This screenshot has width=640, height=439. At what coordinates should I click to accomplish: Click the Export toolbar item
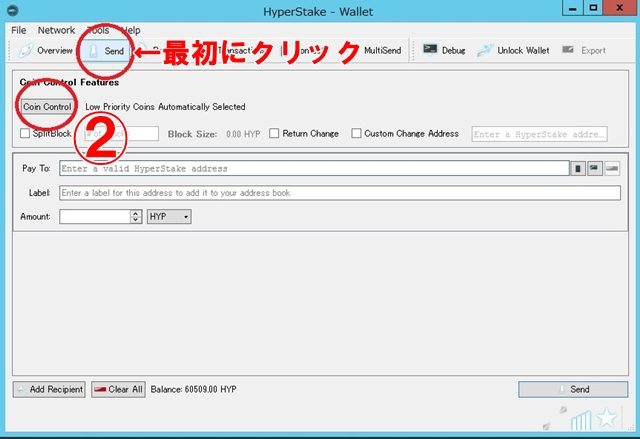584,51
